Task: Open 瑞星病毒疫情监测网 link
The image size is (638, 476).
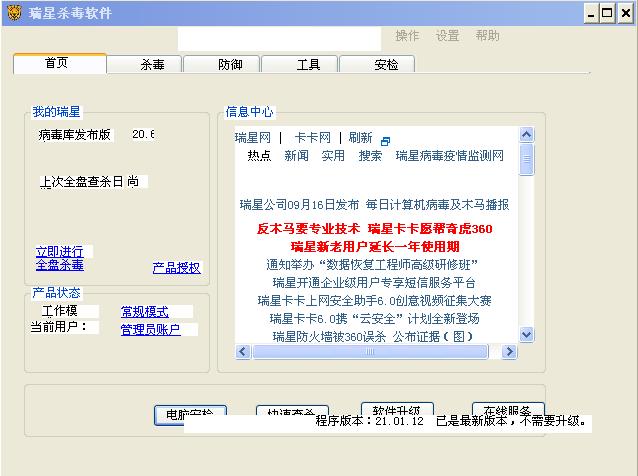Action: tap(450, 155)
